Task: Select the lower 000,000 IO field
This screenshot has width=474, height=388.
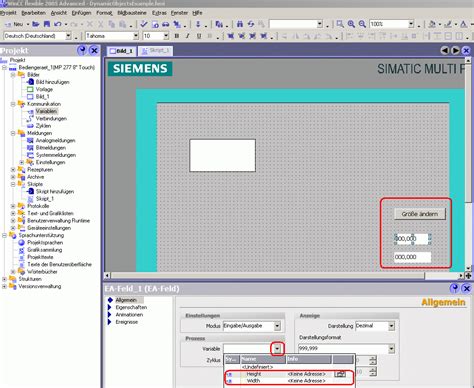Action: (412, 257)
